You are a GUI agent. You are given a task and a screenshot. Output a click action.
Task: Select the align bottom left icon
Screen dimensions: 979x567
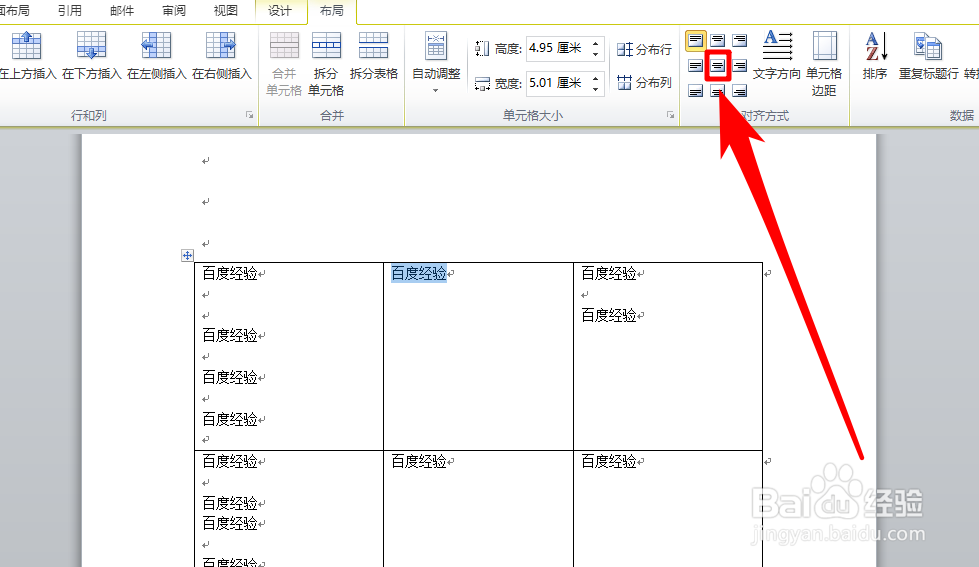(x=696, y=91)
